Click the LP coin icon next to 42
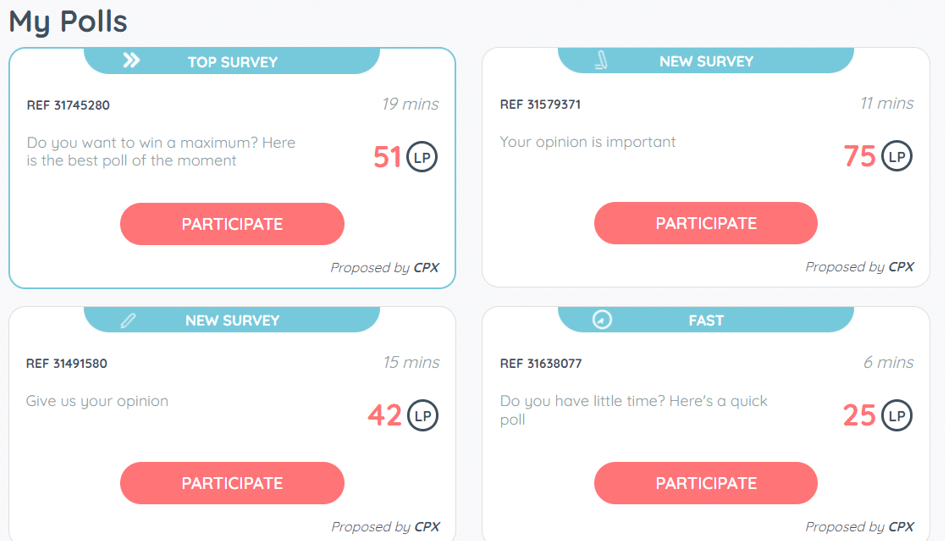 422,416
